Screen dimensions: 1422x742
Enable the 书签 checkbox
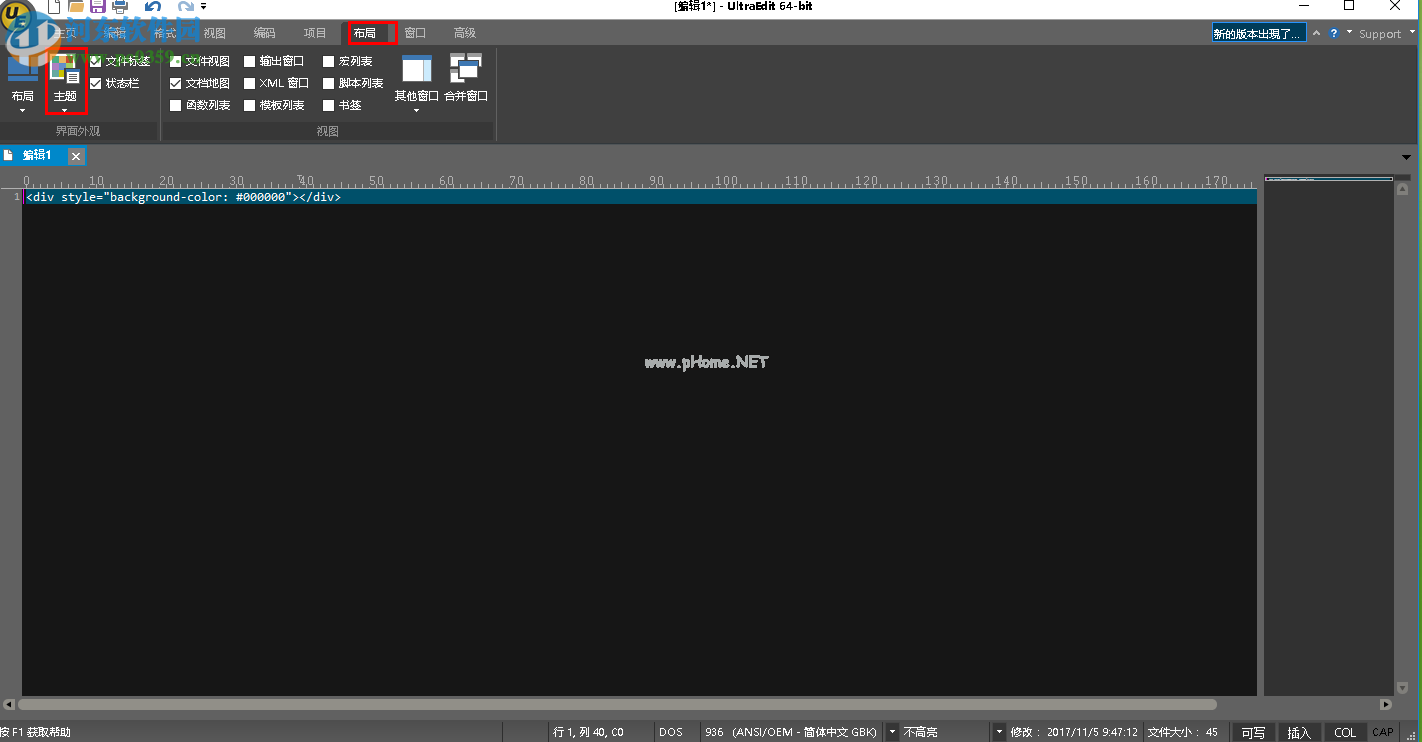tap(328, 105)
